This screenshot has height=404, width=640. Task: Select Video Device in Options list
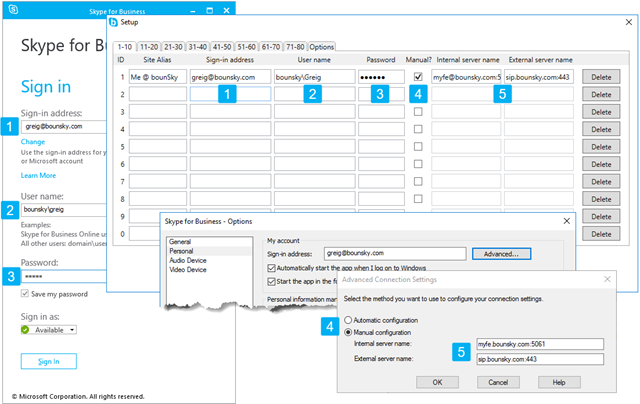point(188,270)
